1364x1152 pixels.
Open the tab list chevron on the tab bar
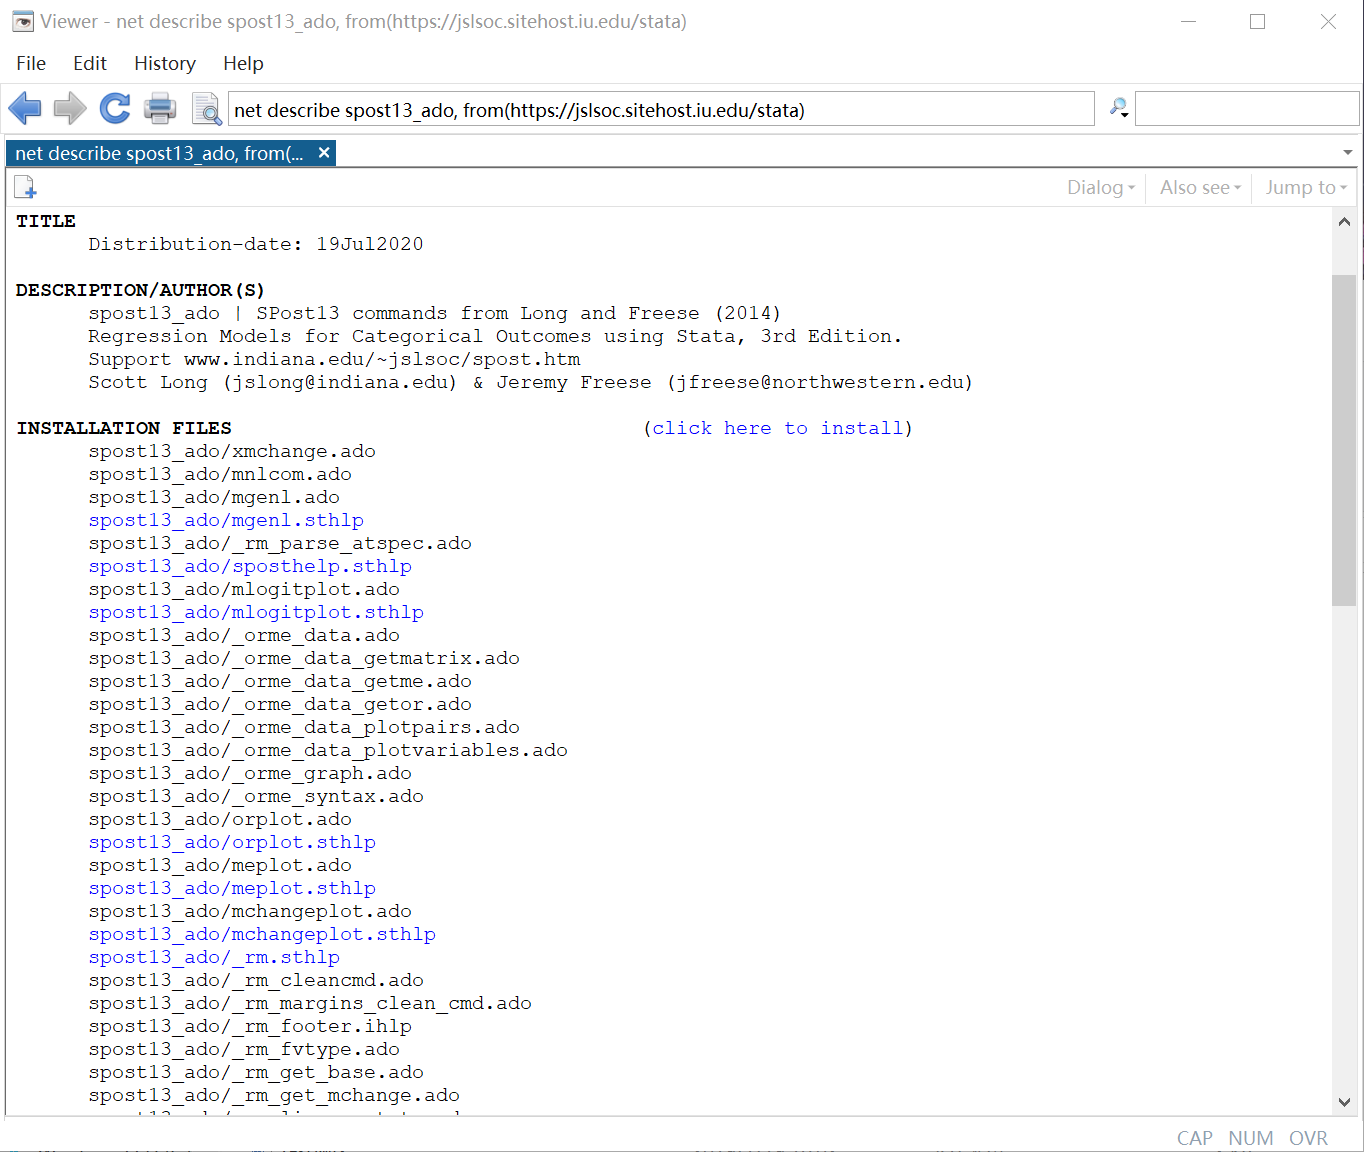click(1346, 152)
